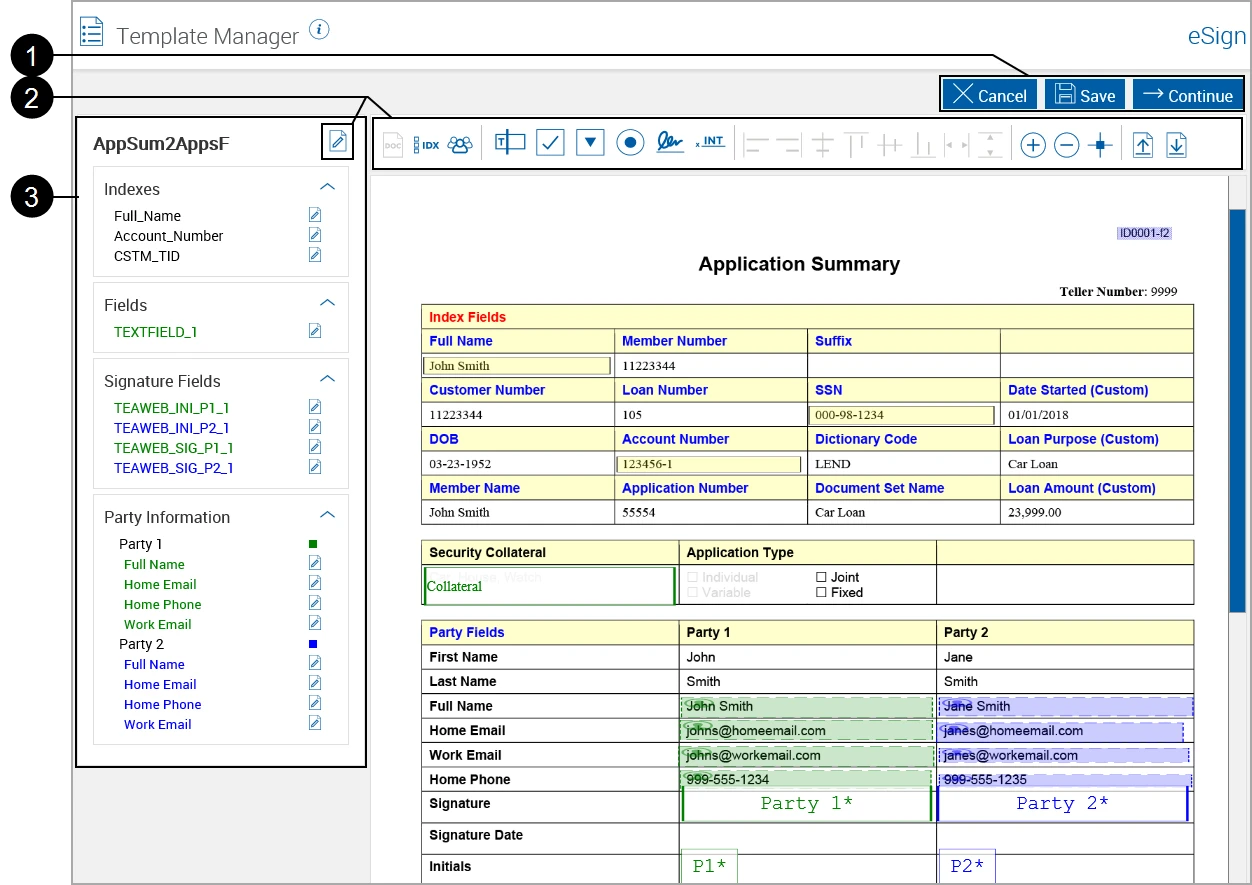Click the Save button
1252x885 pixels.
coord(1085,95)
